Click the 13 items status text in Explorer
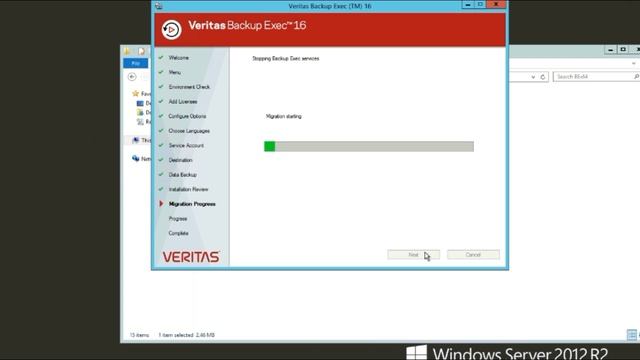 pos(139,335)
